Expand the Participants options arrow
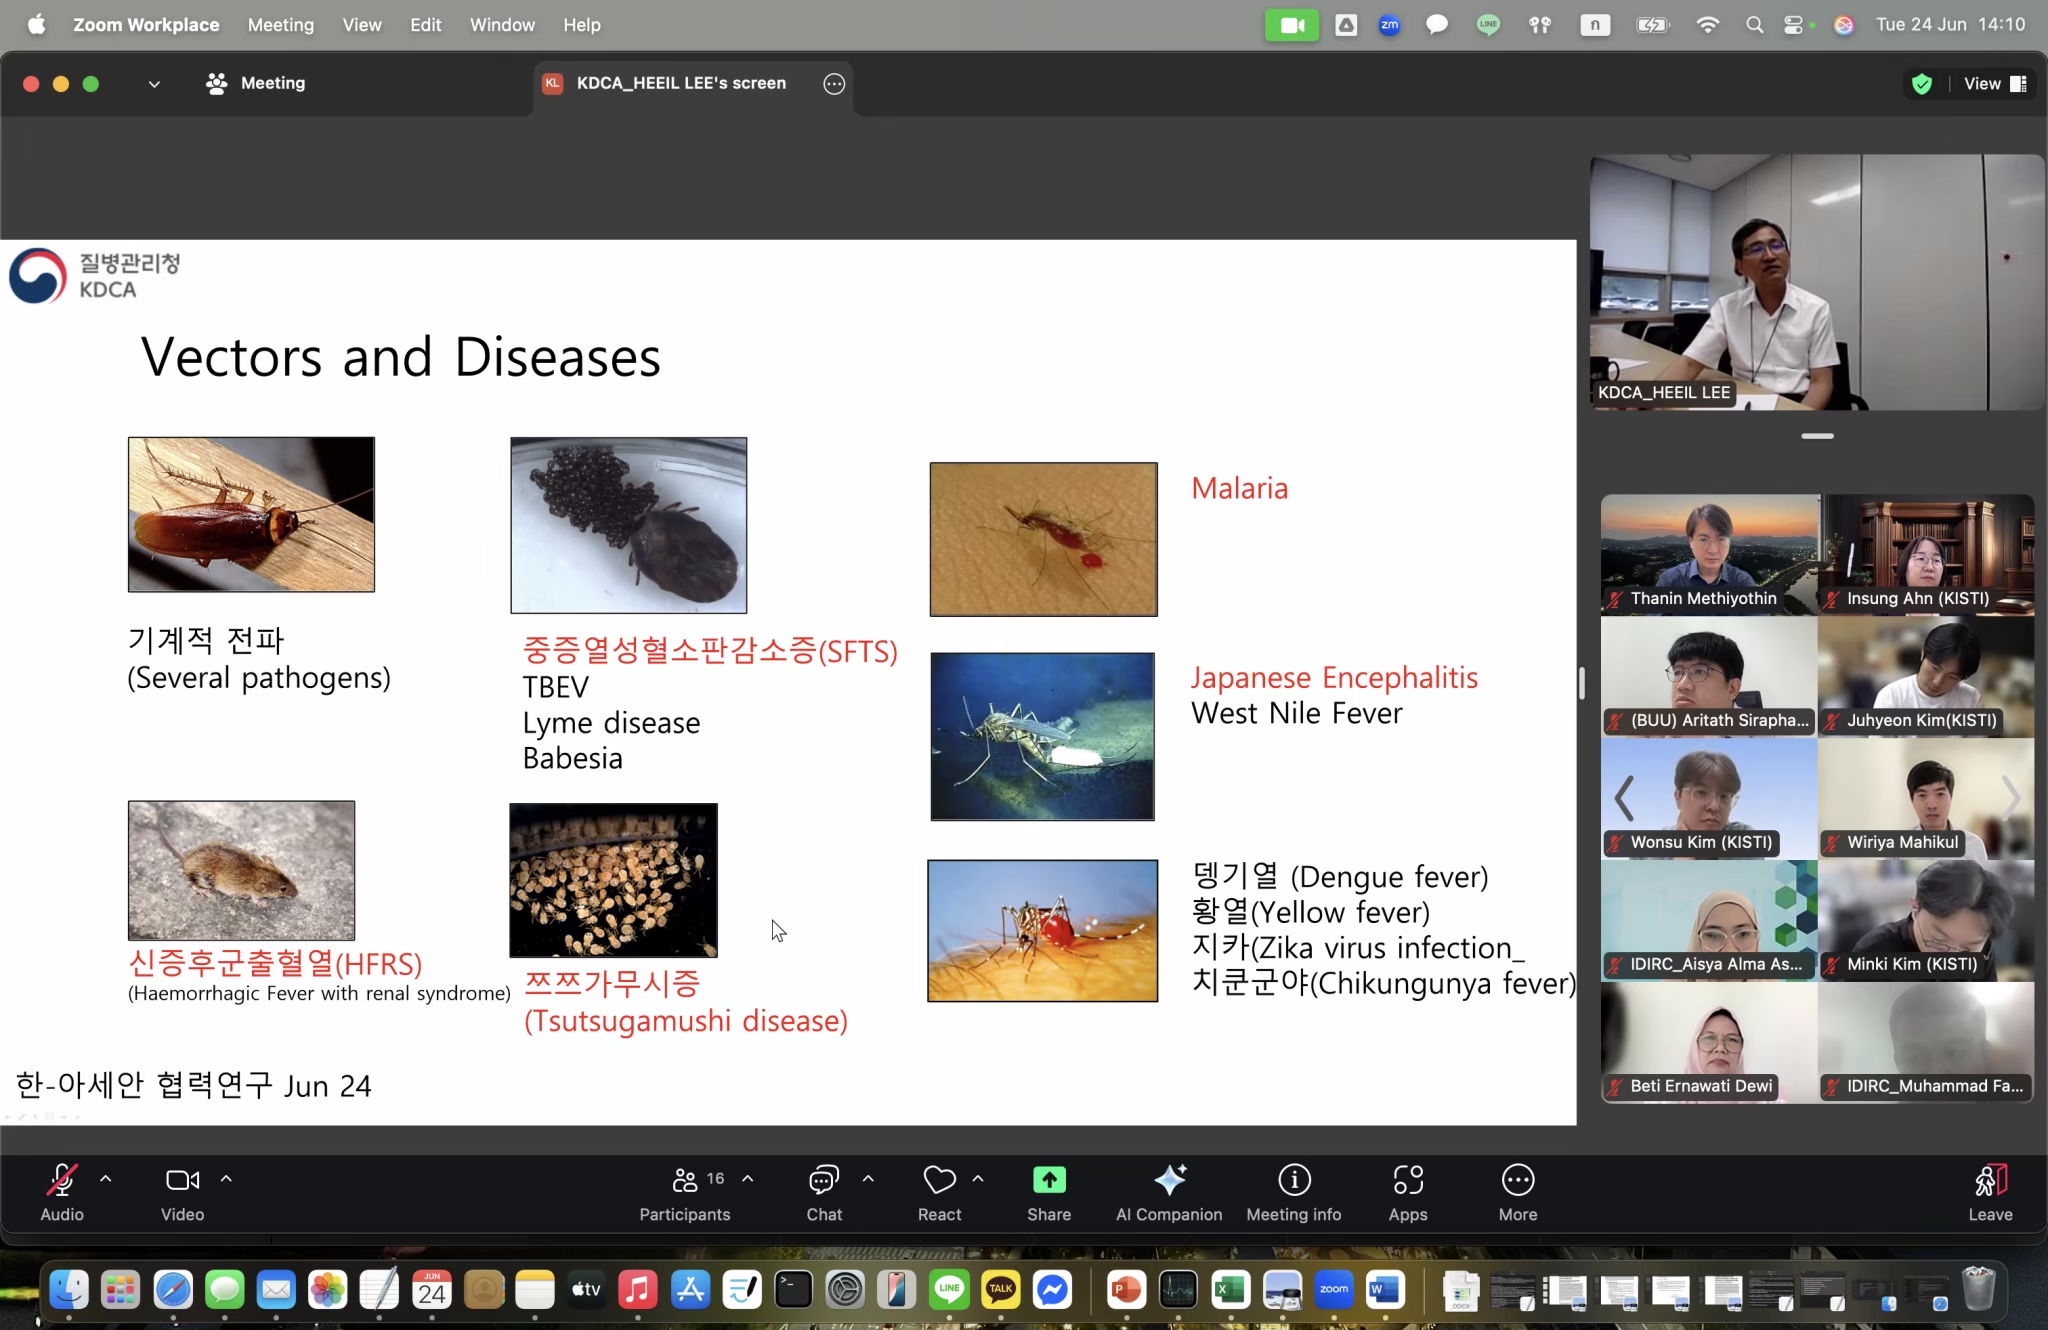 click(x=748, y=1179)
